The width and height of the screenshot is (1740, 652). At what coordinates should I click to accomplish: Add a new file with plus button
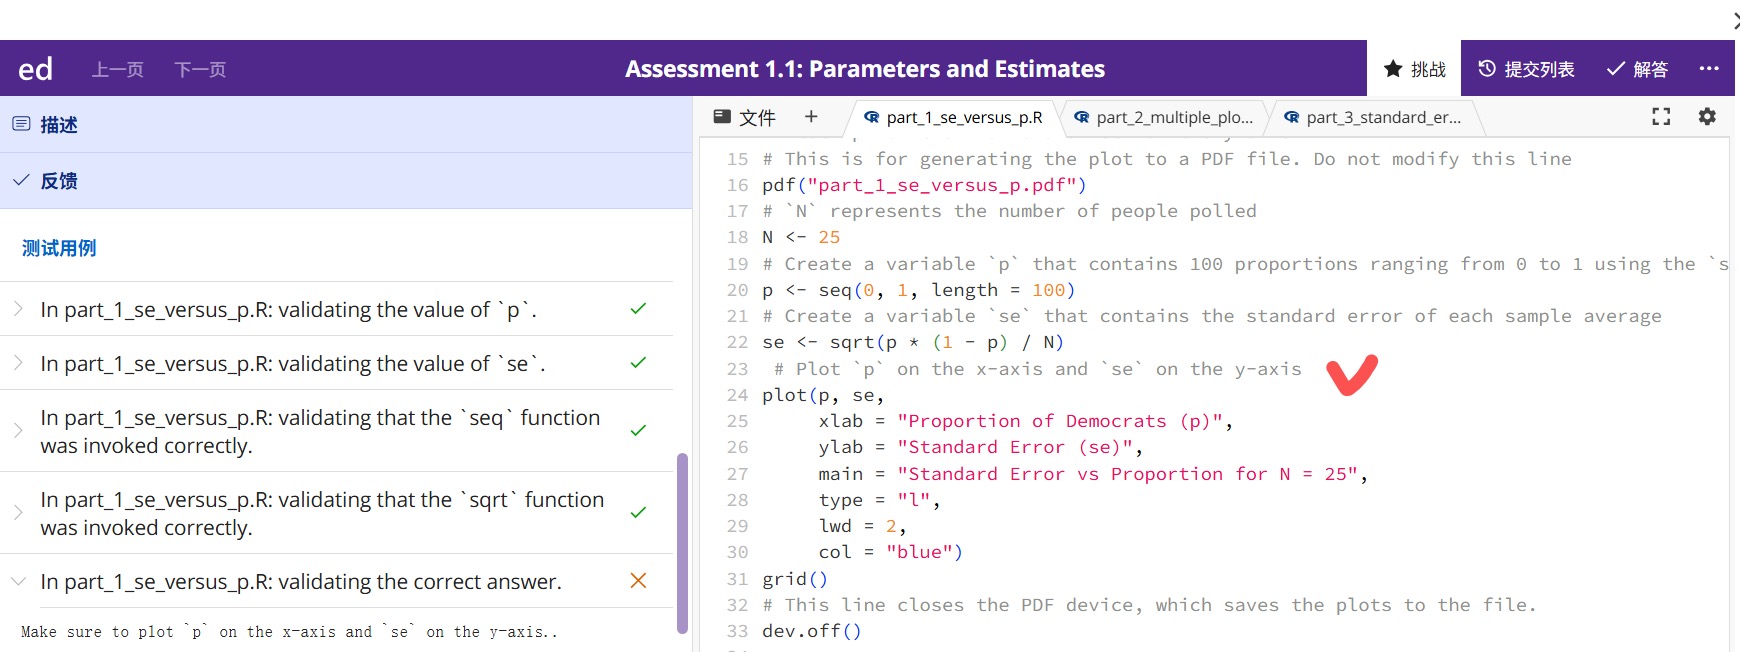point(811,117)
